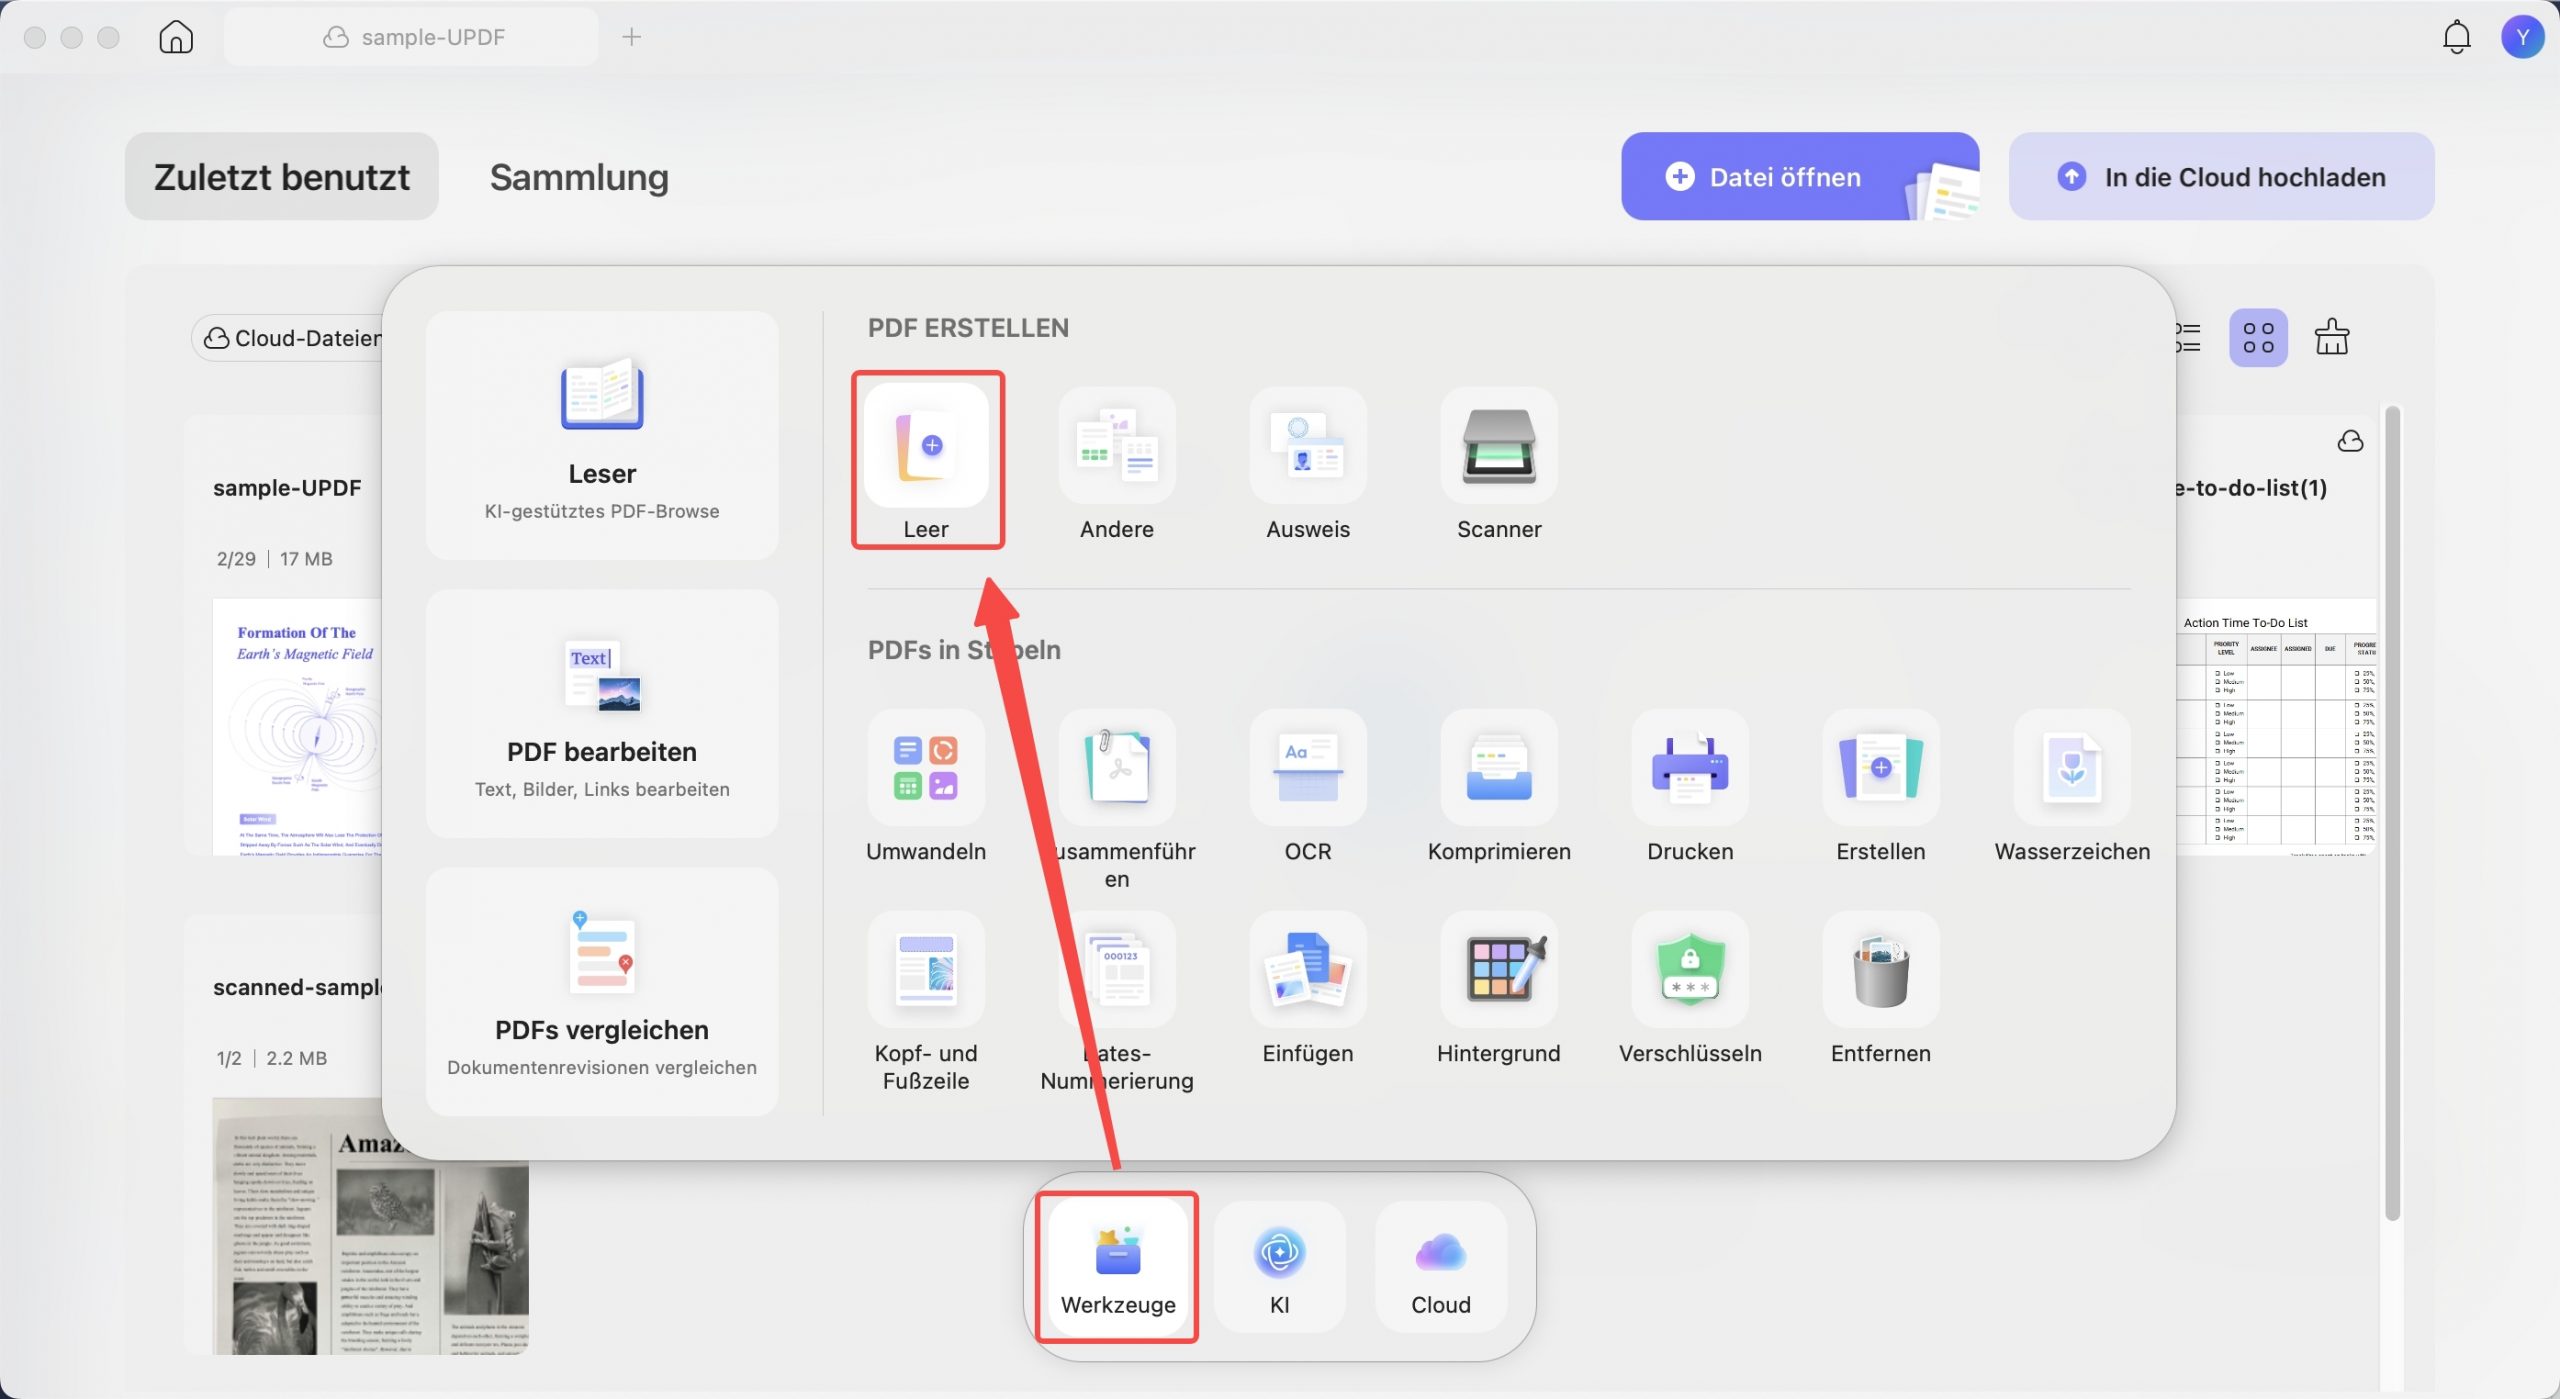Open the PDFs vergleichen card
The width and height of the screenshot is (2560, 1399).
(x=602, y=991)
